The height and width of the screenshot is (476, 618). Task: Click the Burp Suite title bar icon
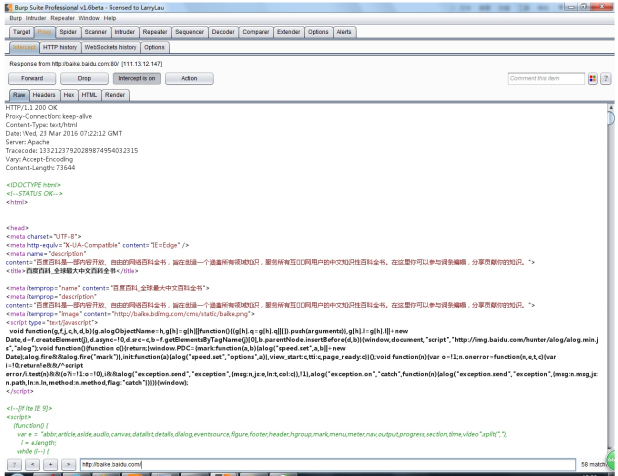[x=9, y=7]
